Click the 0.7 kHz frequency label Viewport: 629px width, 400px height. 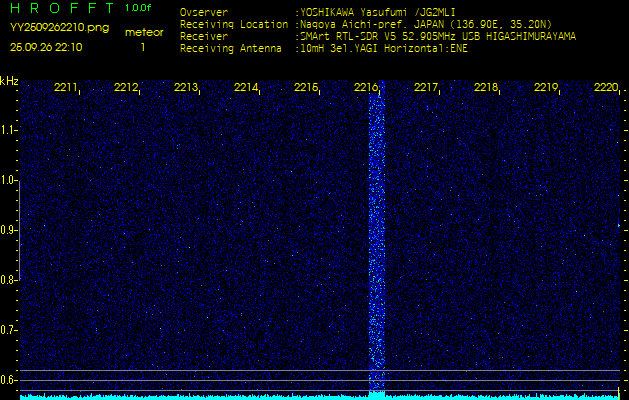pyautogui.click(x=7, y=330)
